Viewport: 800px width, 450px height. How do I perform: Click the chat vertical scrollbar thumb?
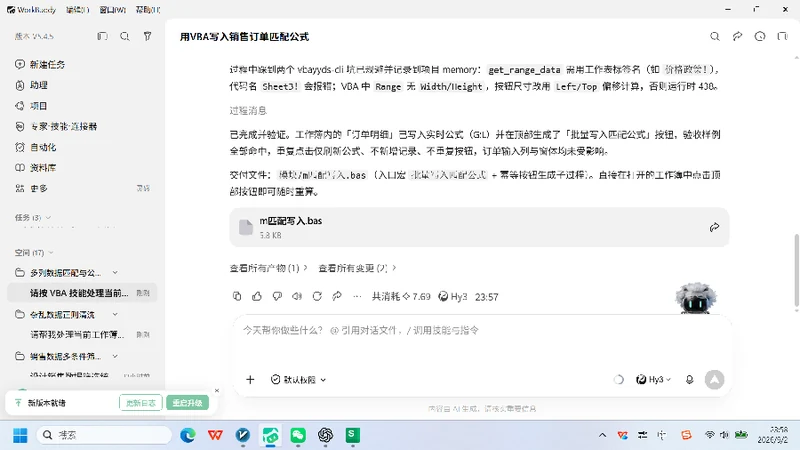[796, 269]
